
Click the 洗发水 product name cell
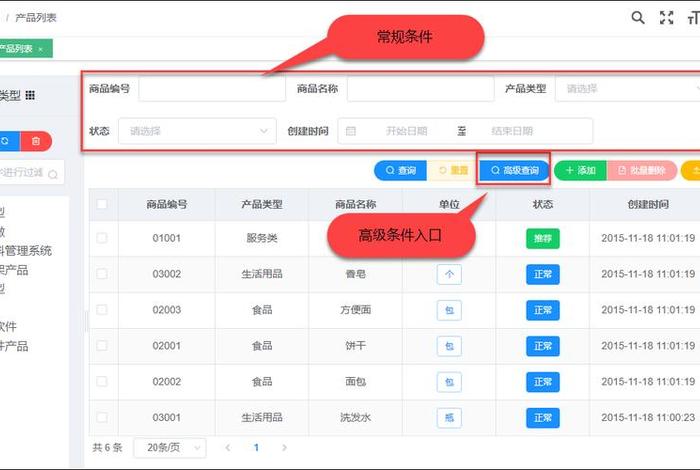point(355,418)
